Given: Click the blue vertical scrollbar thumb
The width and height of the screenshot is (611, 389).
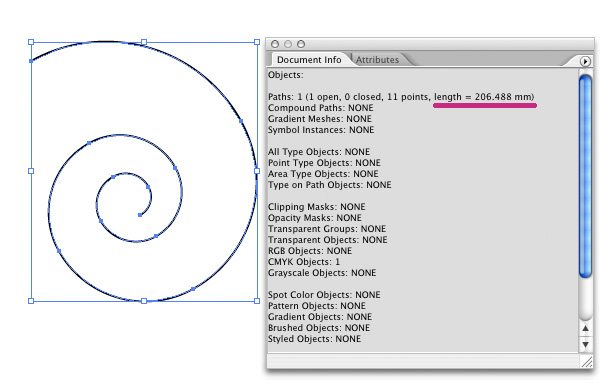Looking at the screenshot, I should 585,177.
